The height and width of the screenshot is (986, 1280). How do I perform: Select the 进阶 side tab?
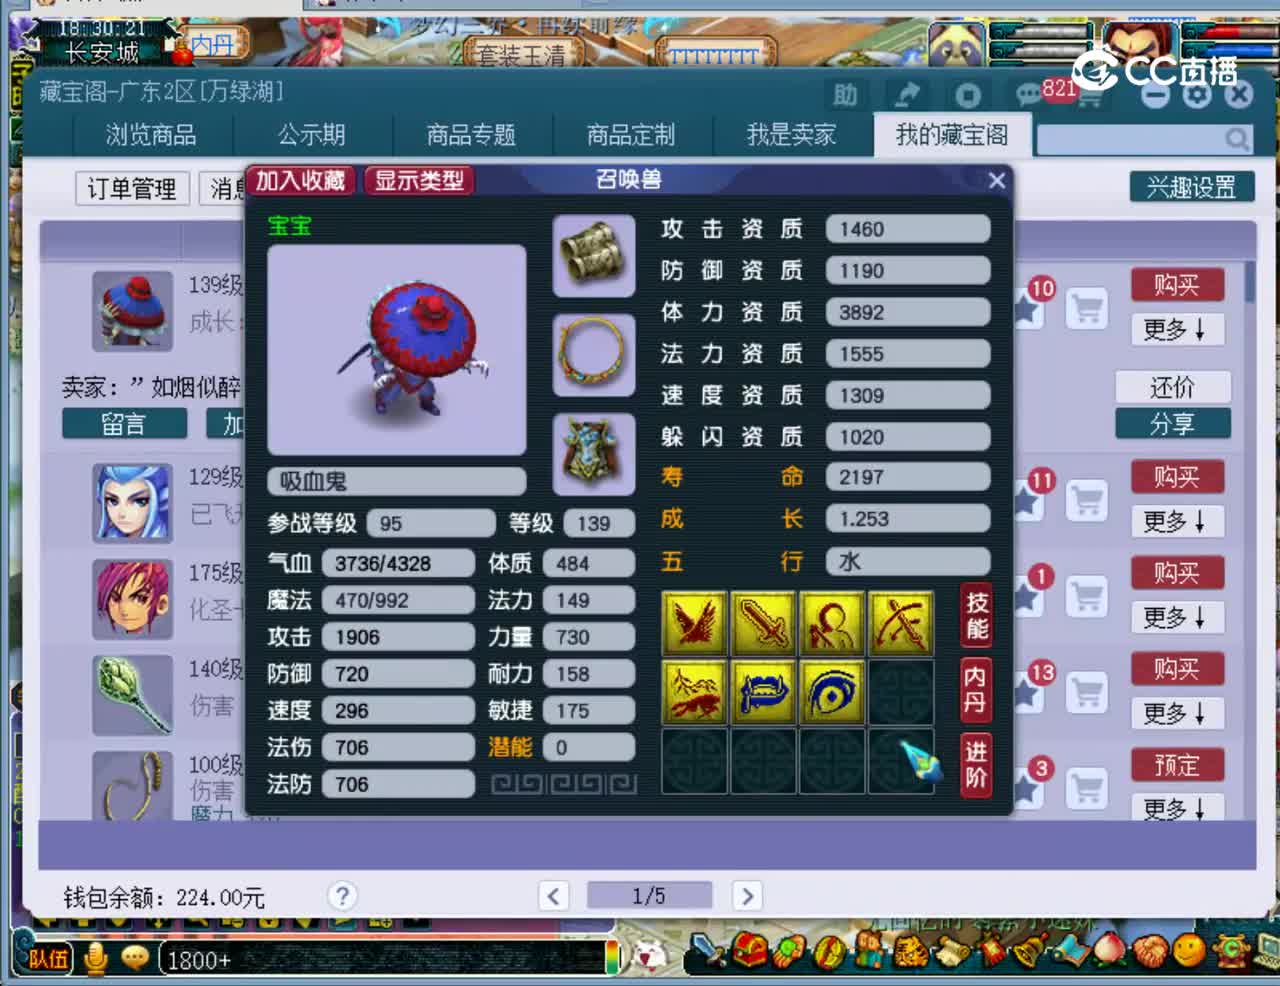point(976,764)
